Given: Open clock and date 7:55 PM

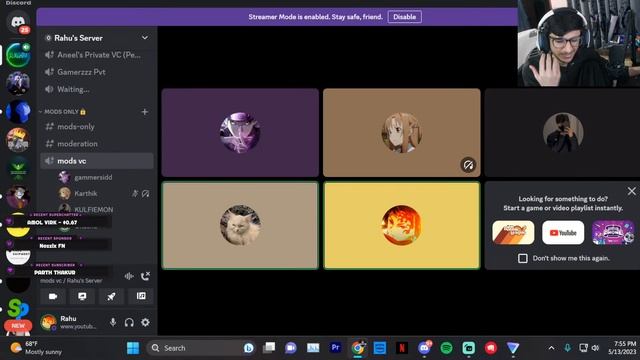Looking at the screenshot, I should click(x=622, y=348).
